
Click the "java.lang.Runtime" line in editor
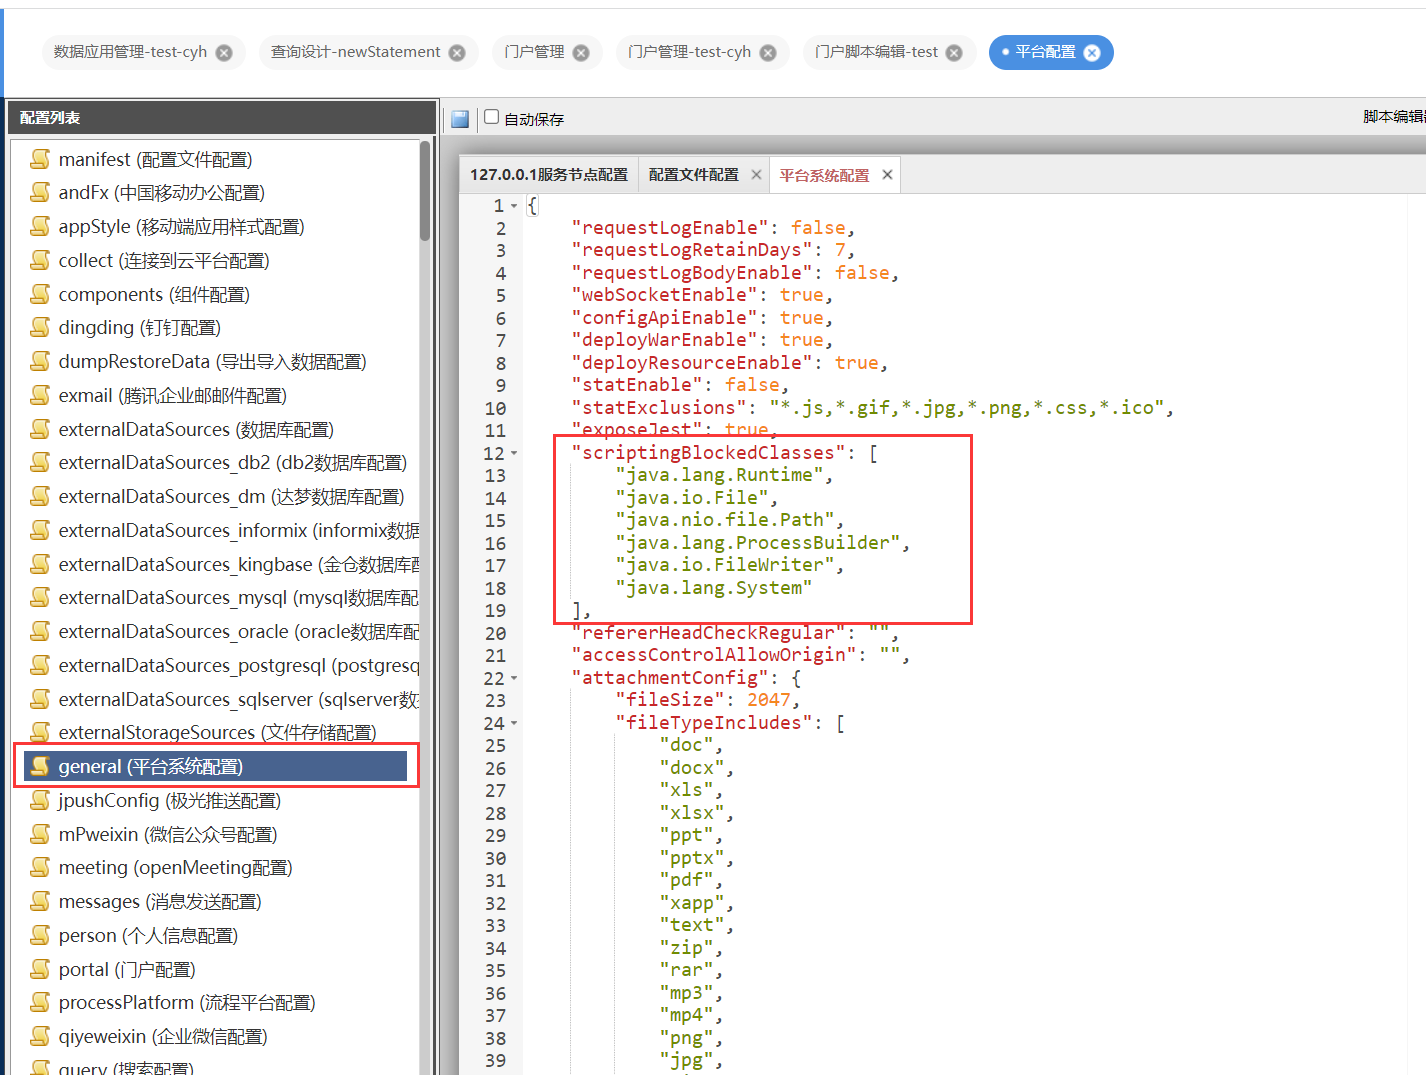tap(724, 475)
